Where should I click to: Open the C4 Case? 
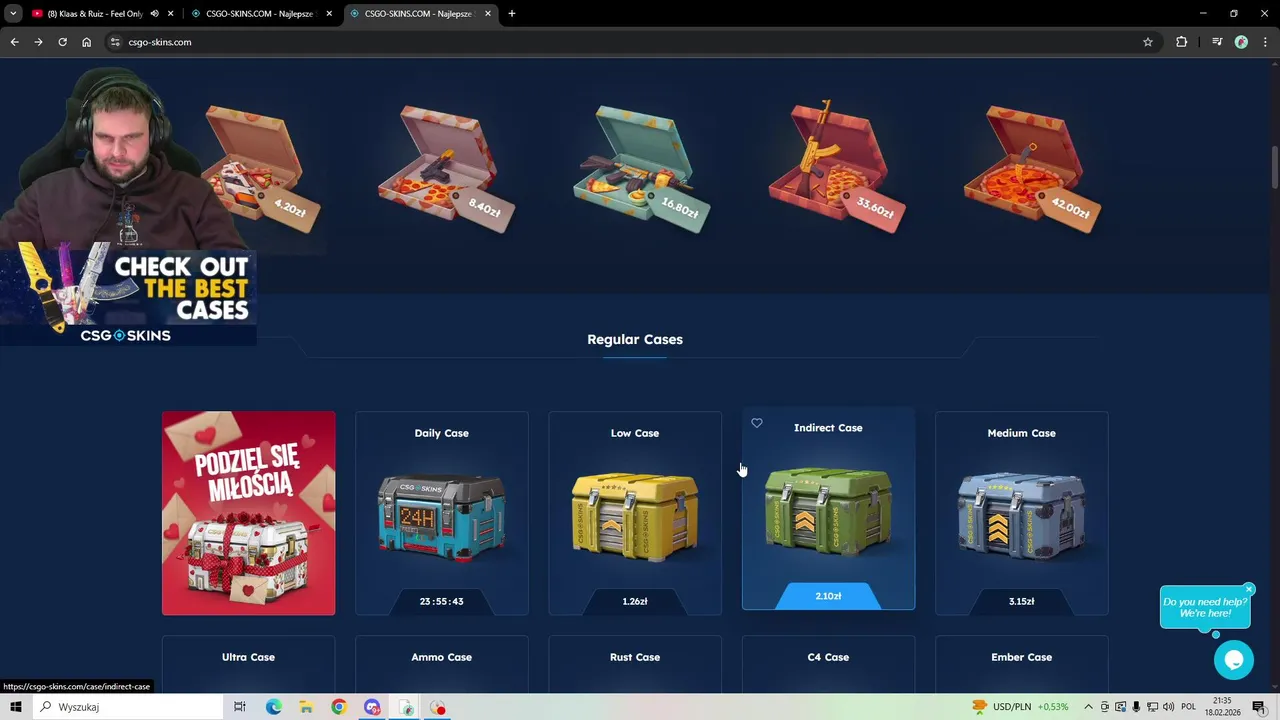[828, 665]
